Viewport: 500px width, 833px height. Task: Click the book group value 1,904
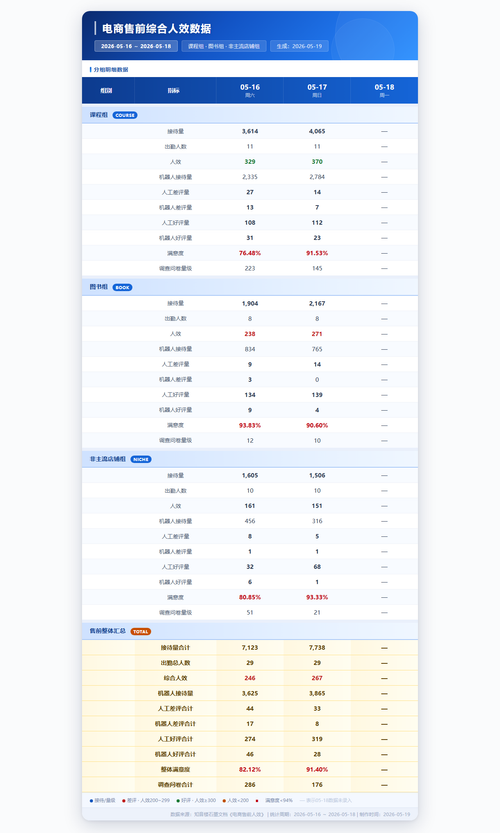(x=250, y=303)
